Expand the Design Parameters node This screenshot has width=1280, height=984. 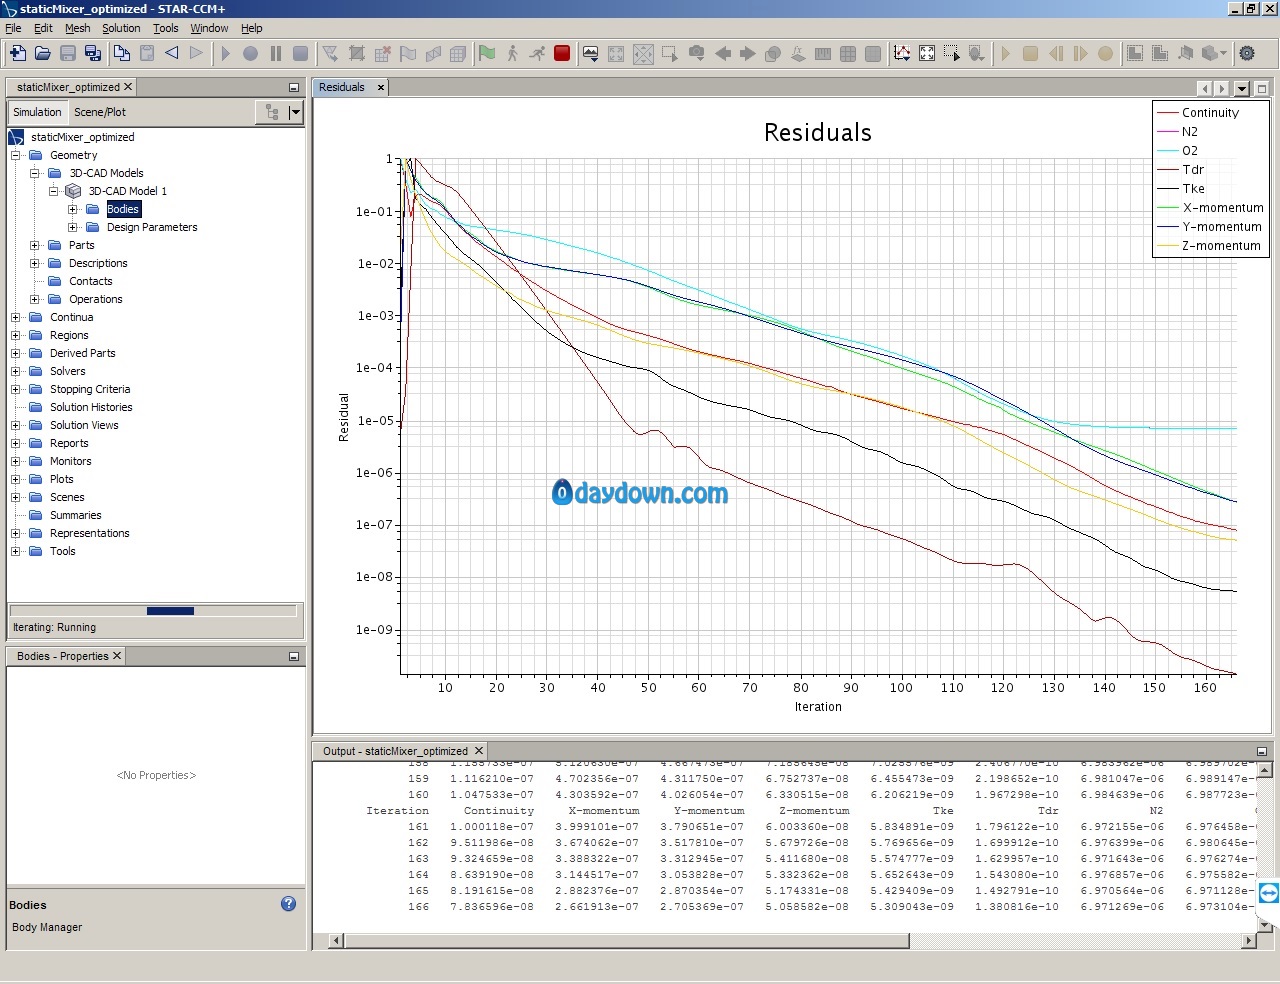pos(72,227)
